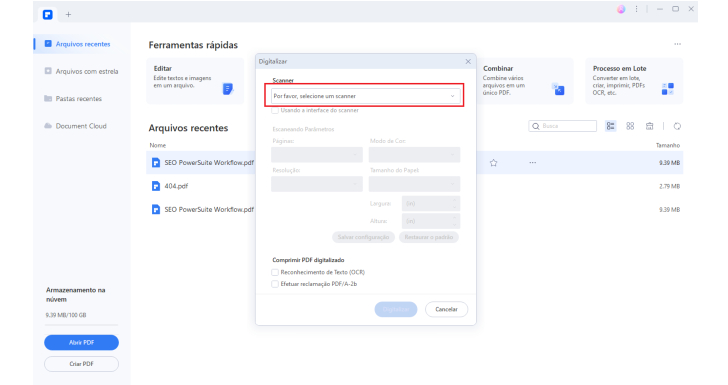Click the Combinar card merge icon
728x385 pixels.
coord(558,89)
